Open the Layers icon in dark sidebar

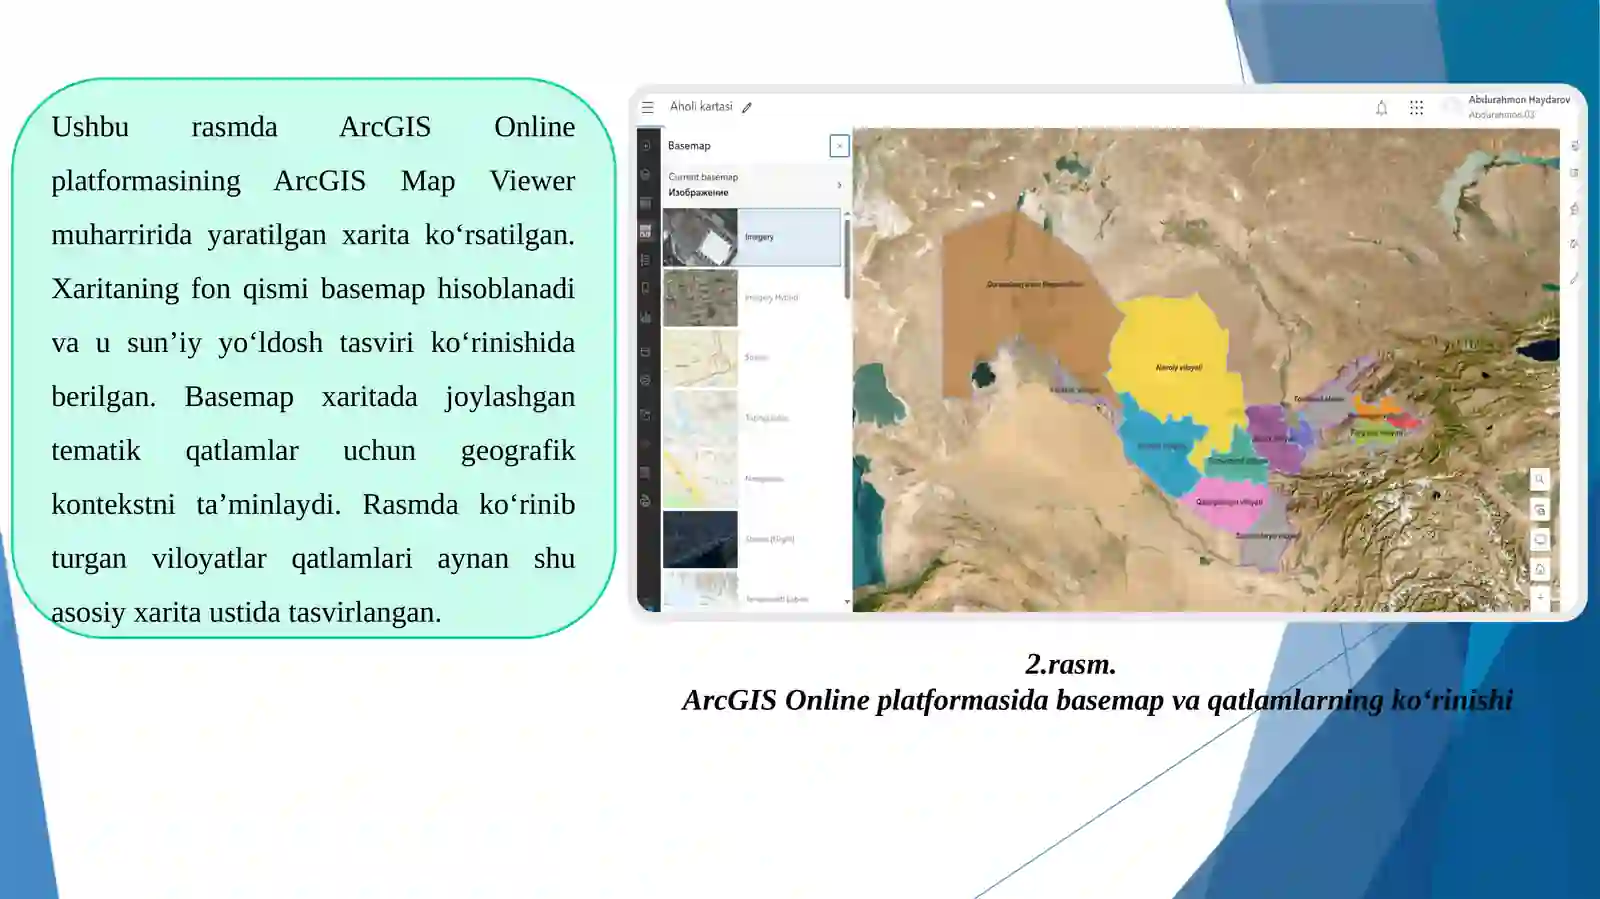point(646,175)
